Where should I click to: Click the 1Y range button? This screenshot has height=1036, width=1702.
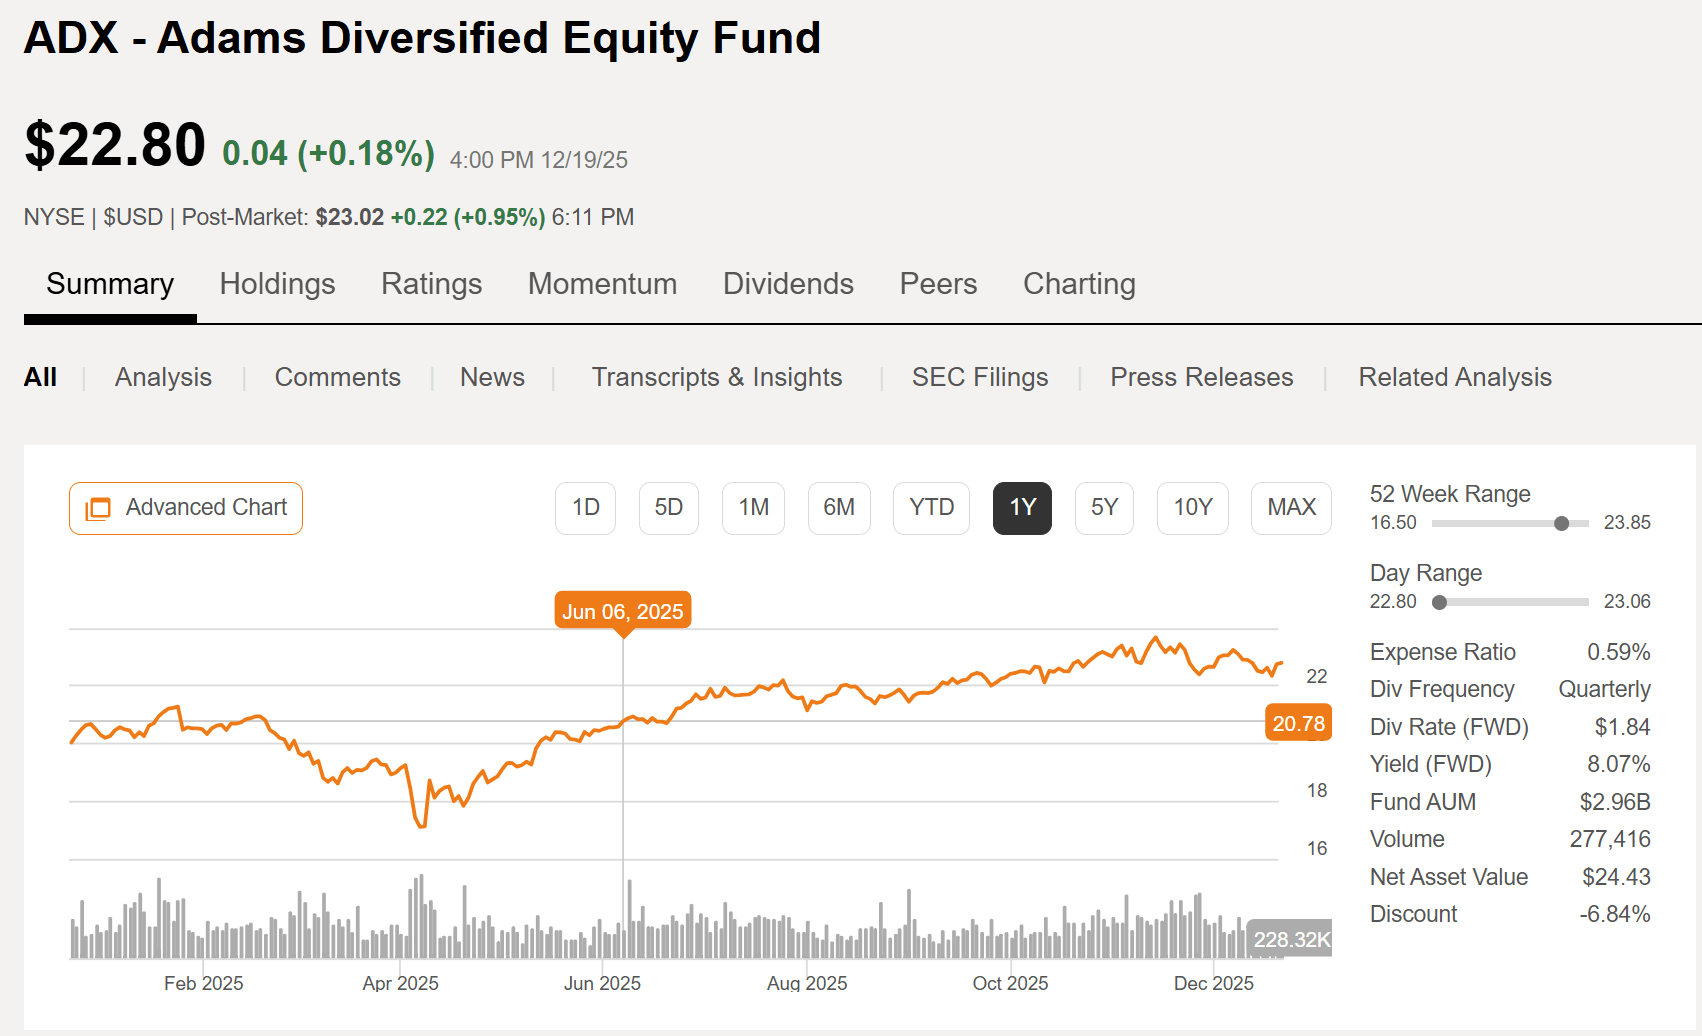pyautogui.click(x=1022, y=508)
